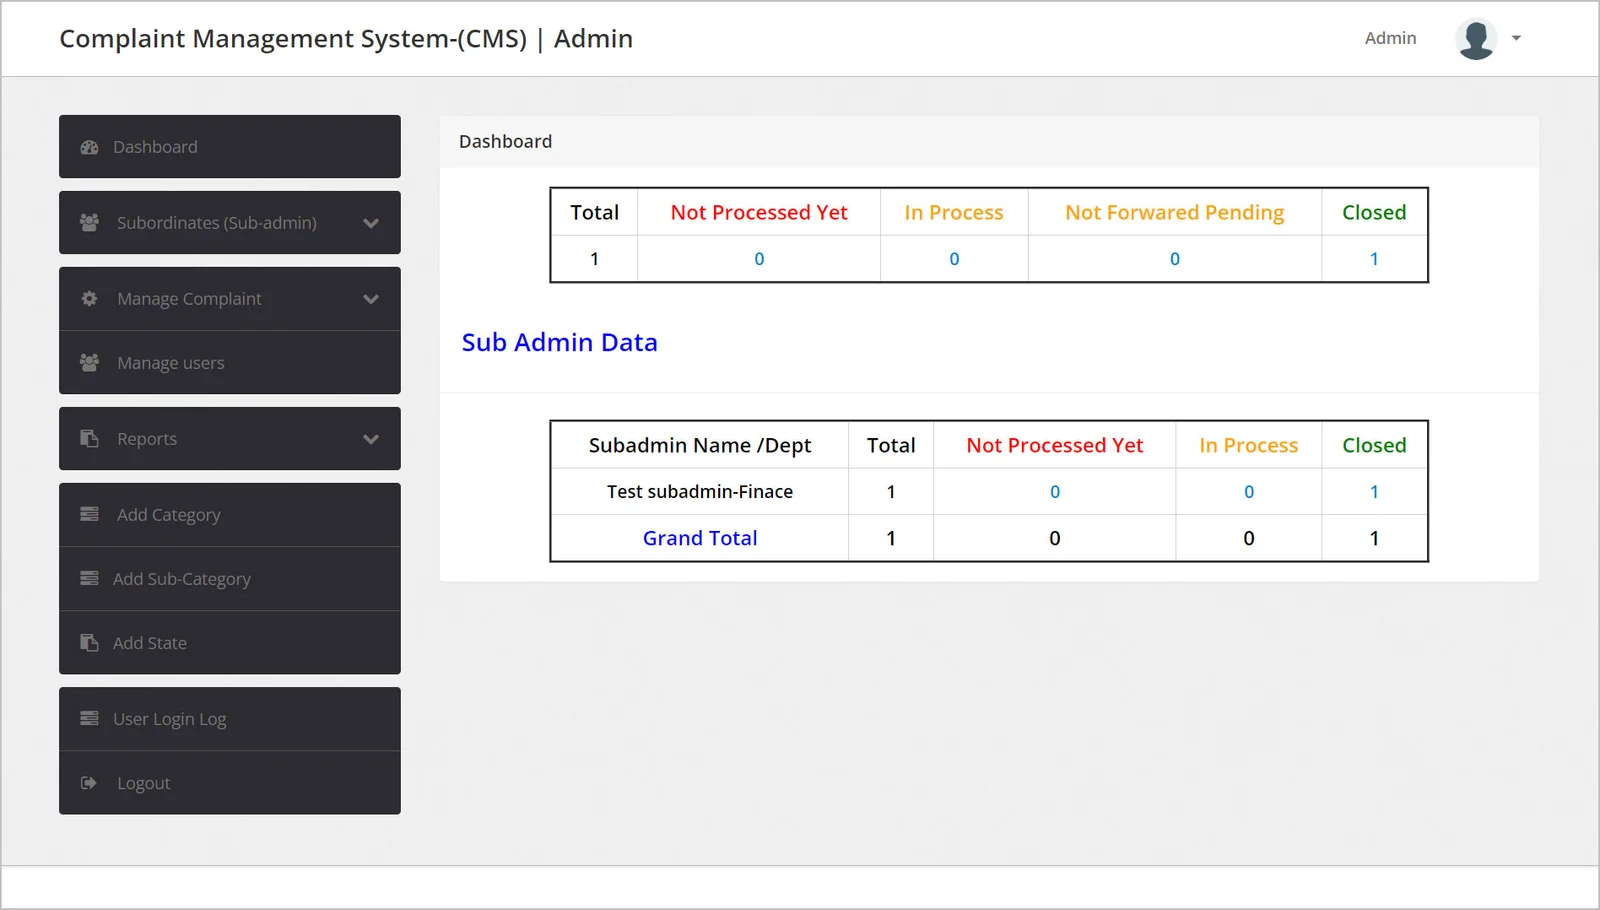
Task: Choose Logout in the sidebar
Action: 230,783
